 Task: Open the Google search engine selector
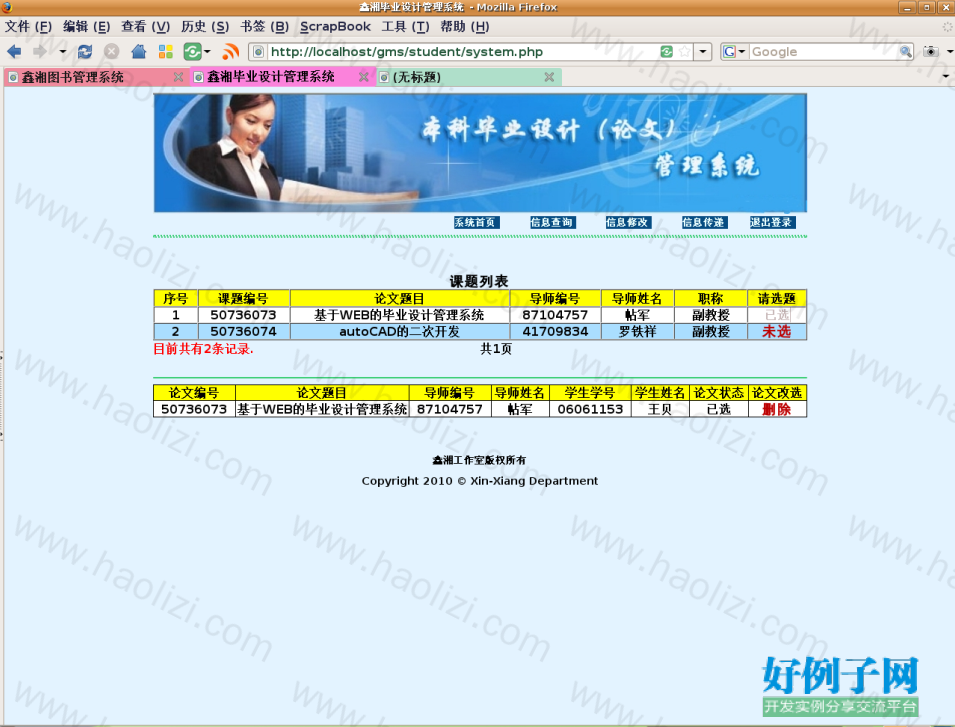[x=734, y=52]
